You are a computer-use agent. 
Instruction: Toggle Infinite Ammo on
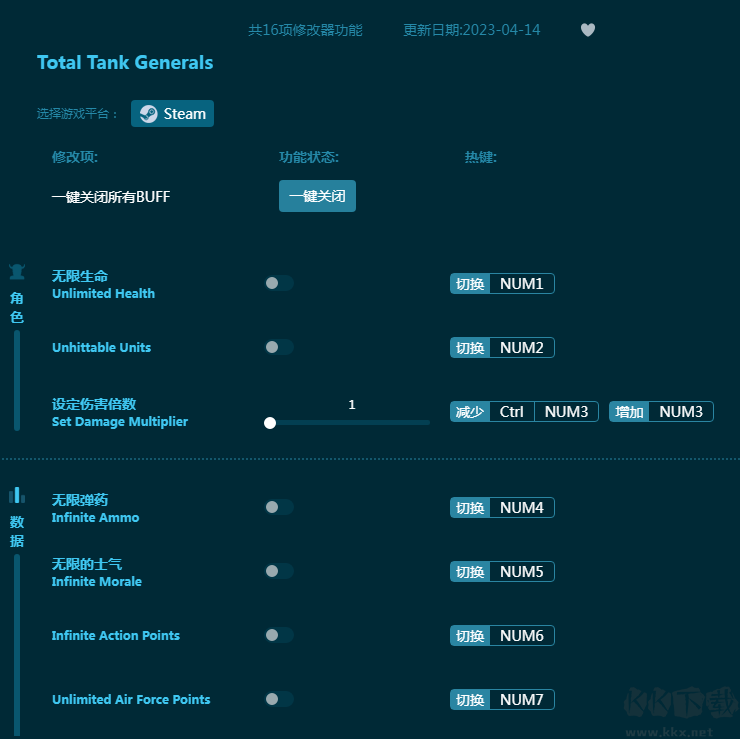278,508
